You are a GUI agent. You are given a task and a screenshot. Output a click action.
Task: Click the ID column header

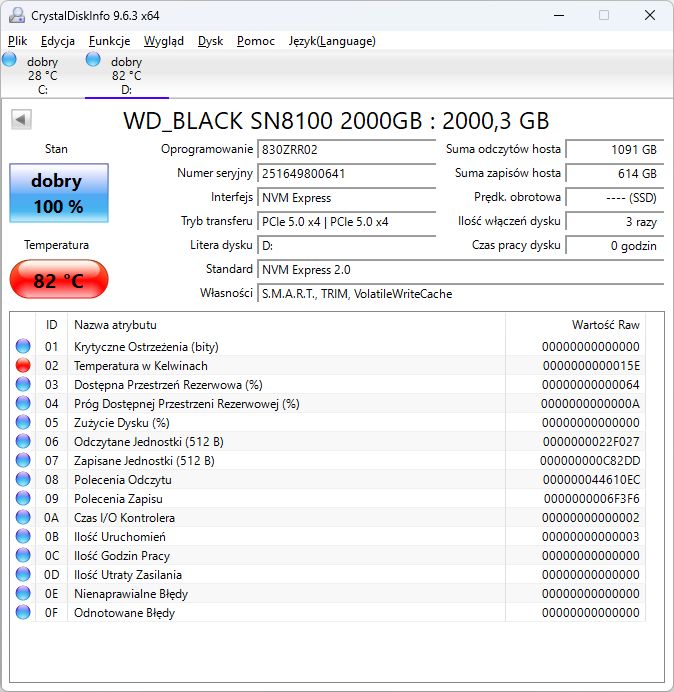[51, 325]
